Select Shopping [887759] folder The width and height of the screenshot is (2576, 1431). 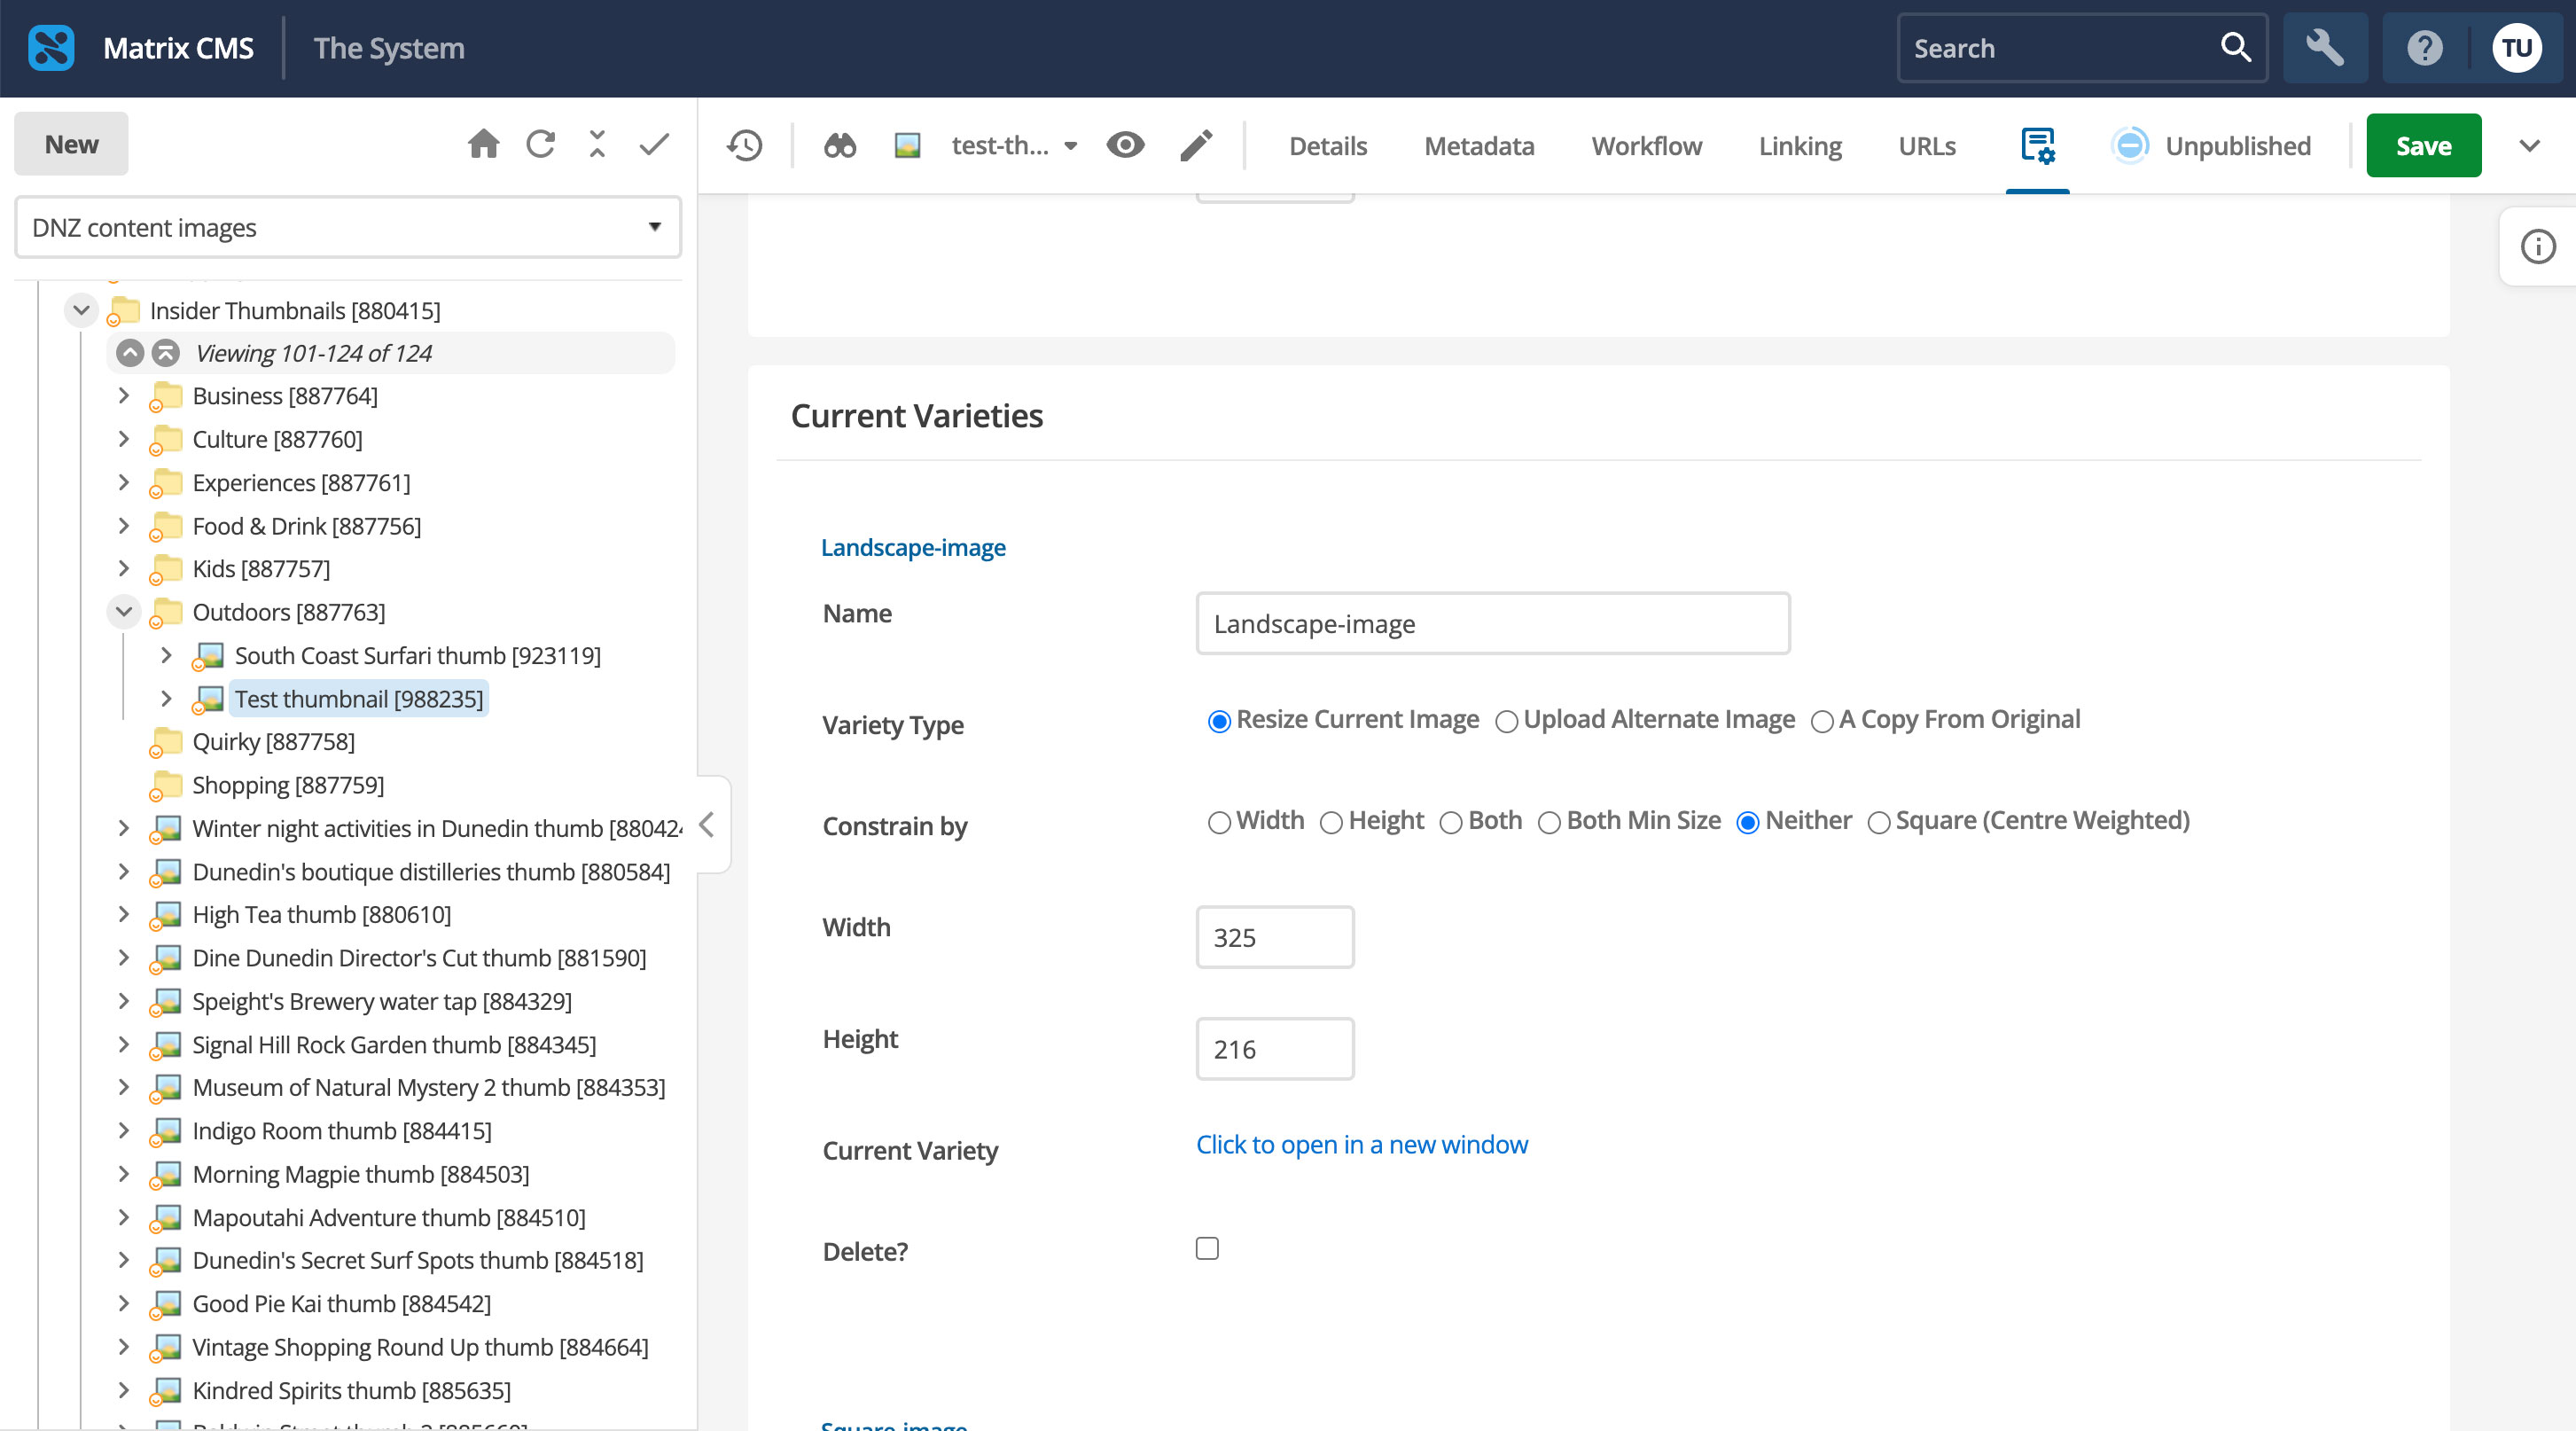(288, 785)
